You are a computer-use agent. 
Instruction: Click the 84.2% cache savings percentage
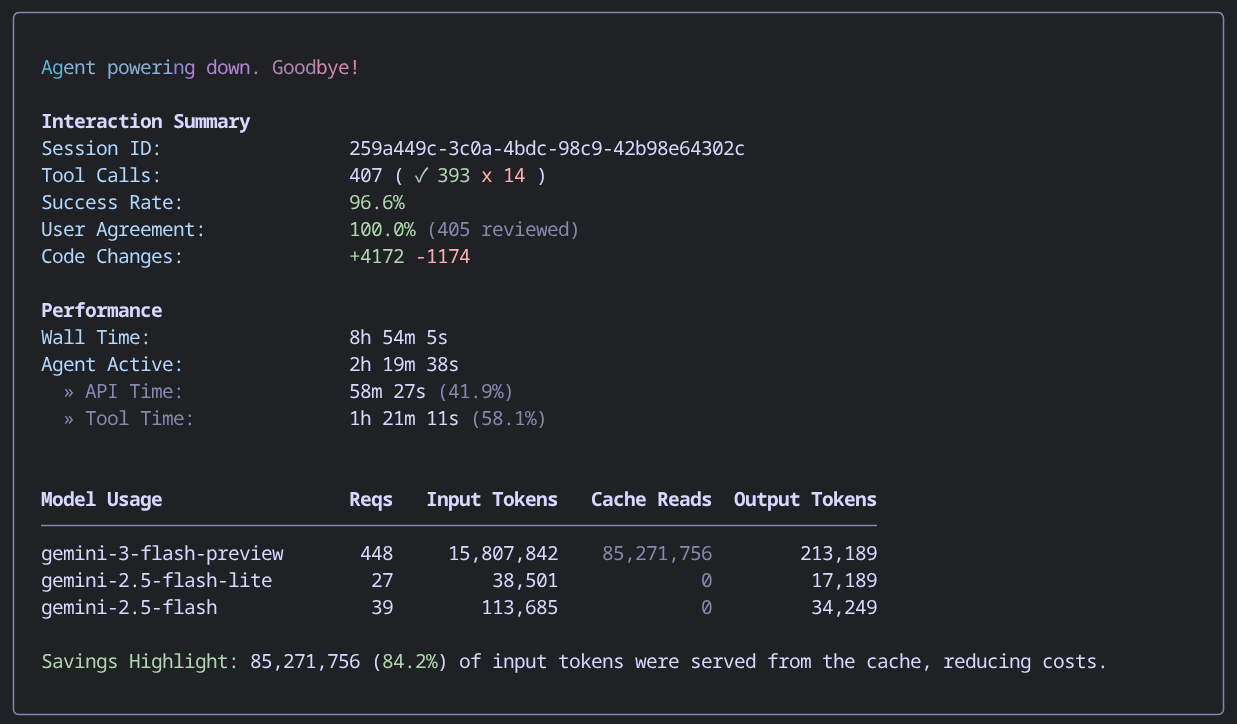click(x=412, y=661)
